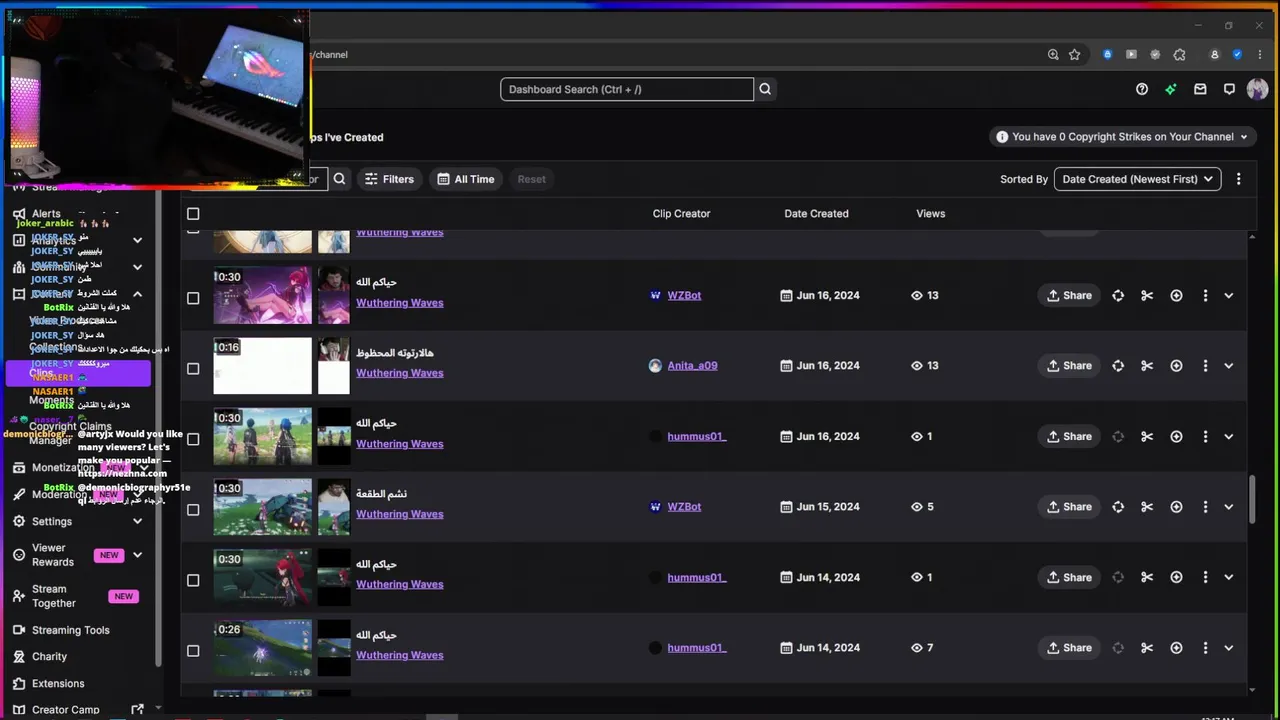Open the three-dot menu for WZBot Jun 15 clip
This screenshot has height=720, width=1280.
coord(1205,507)
